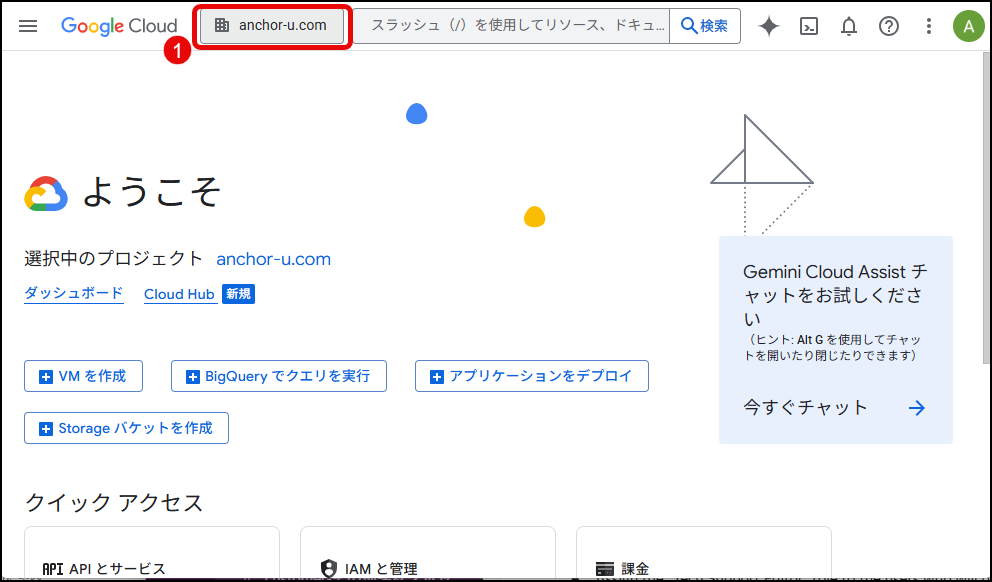Open the anchor-u.com selected project link
The width and height of the screenshot is (992, 582).
point(273,259)
